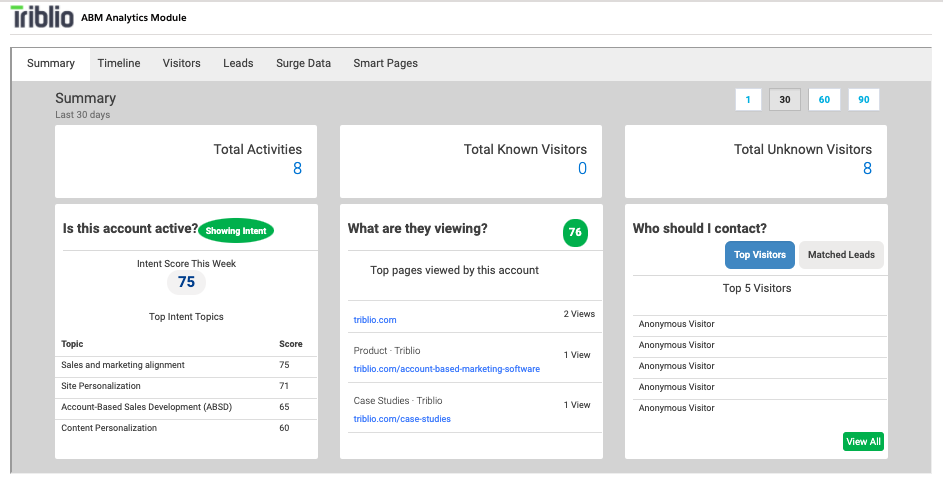
Task: Click the Triblio logo
Action: point(42,17)
